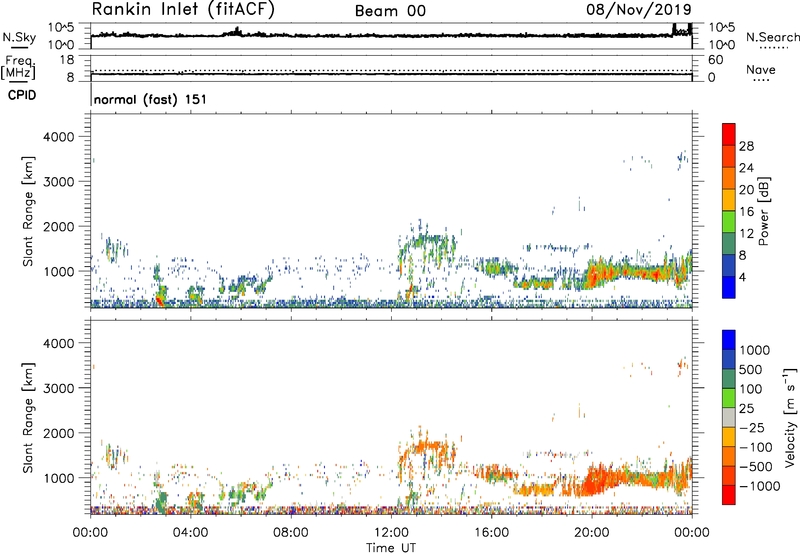This screenshot has height=554, width=800.
Task: Click the 4000 tick on power panel axis
Action: click(58, 137)
